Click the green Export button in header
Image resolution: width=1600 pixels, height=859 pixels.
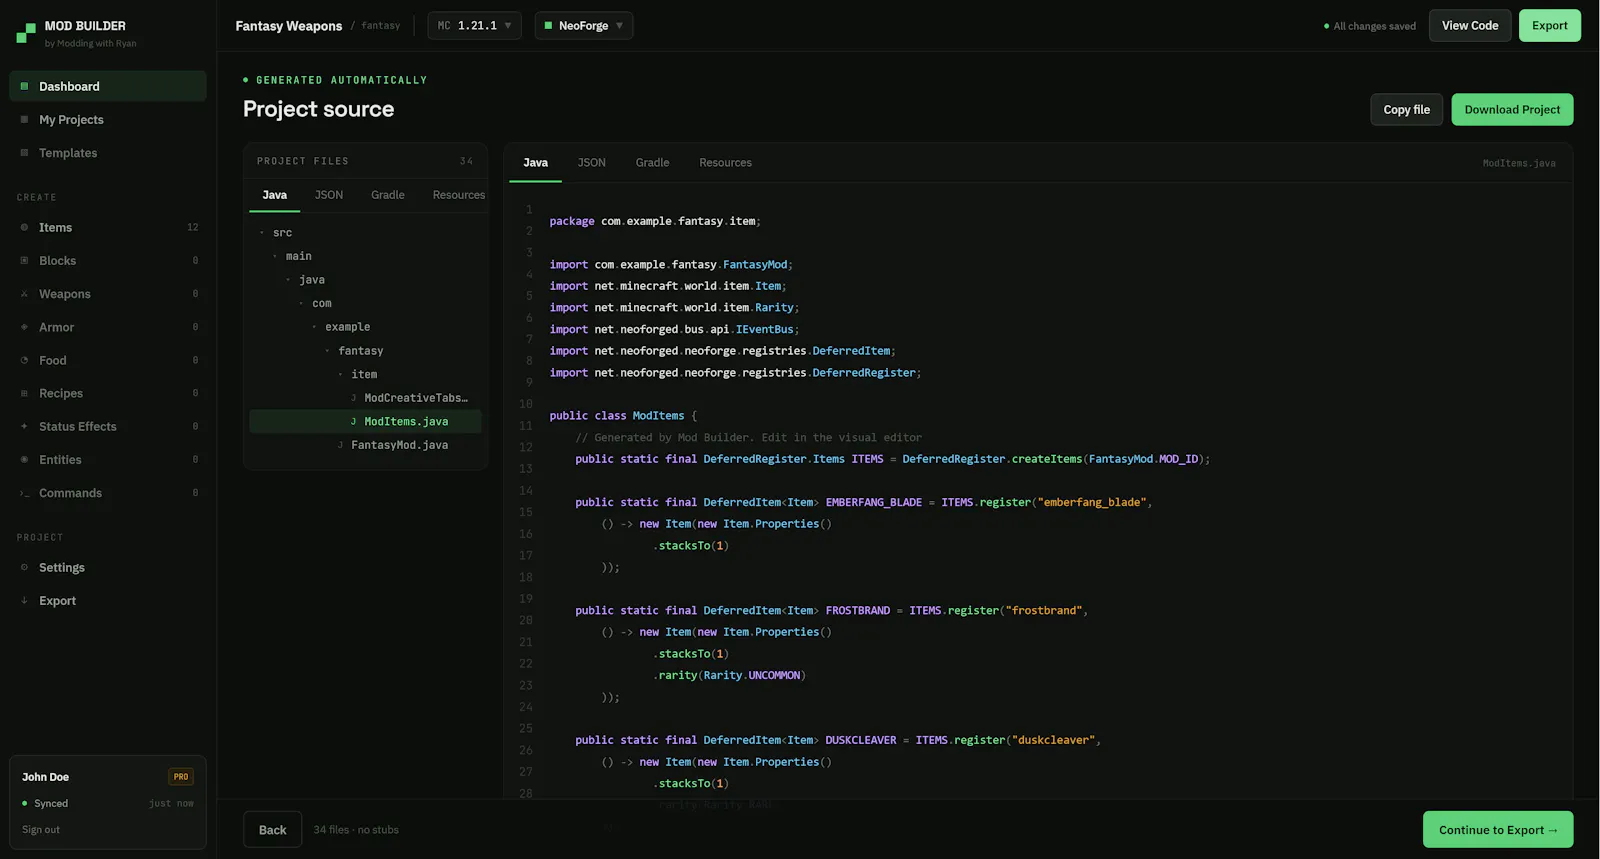1550,26
